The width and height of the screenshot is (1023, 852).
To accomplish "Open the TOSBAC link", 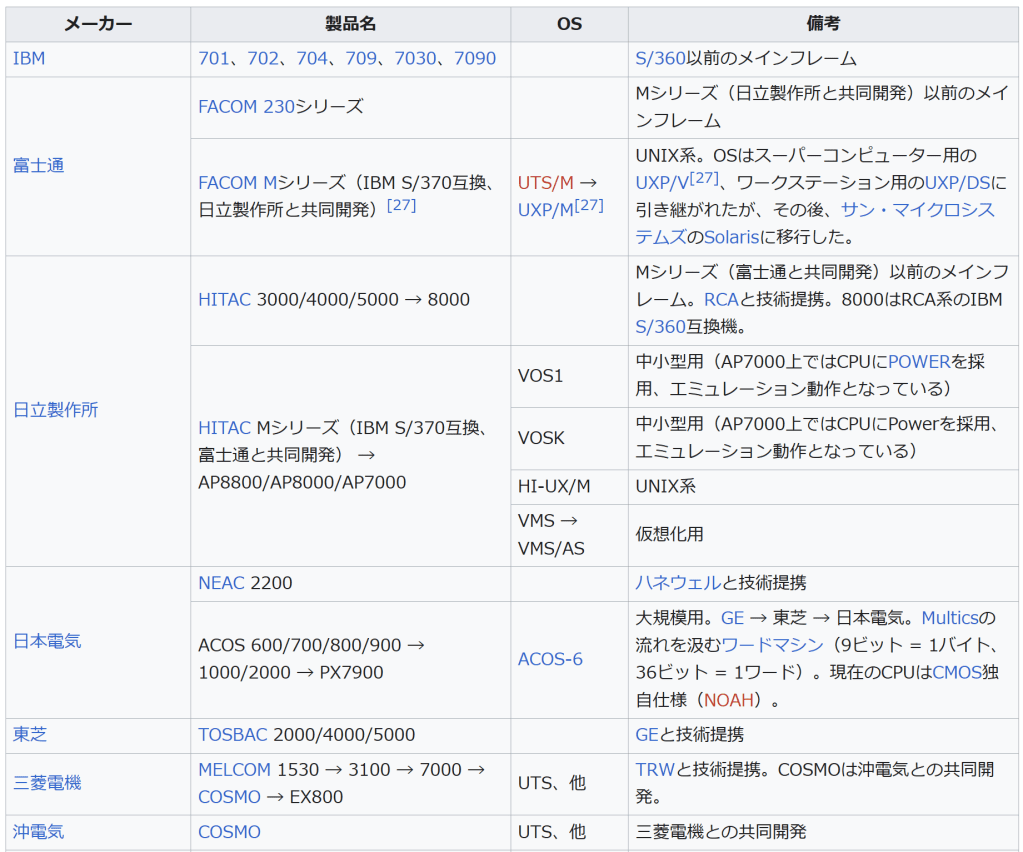I will 233,735.
